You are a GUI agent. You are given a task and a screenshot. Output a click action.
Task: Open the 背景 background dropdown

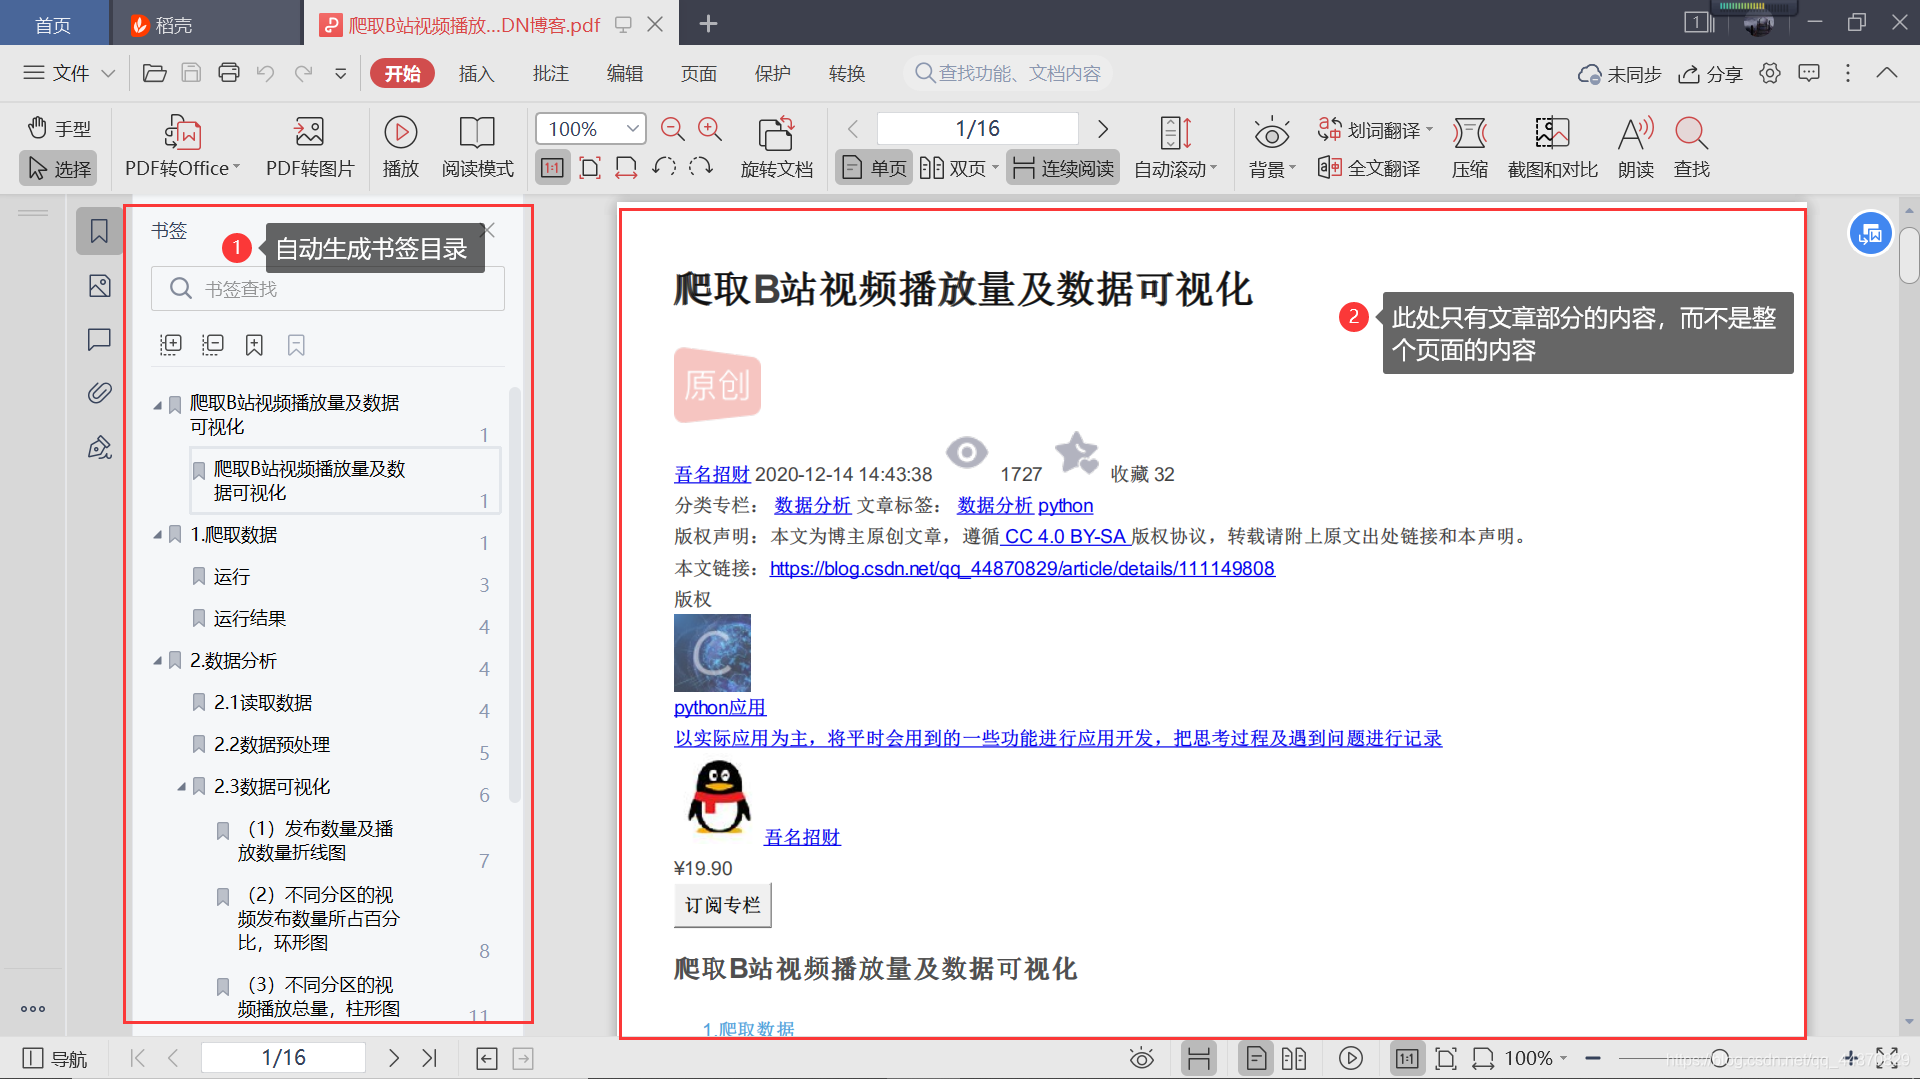pos(1272,168)
